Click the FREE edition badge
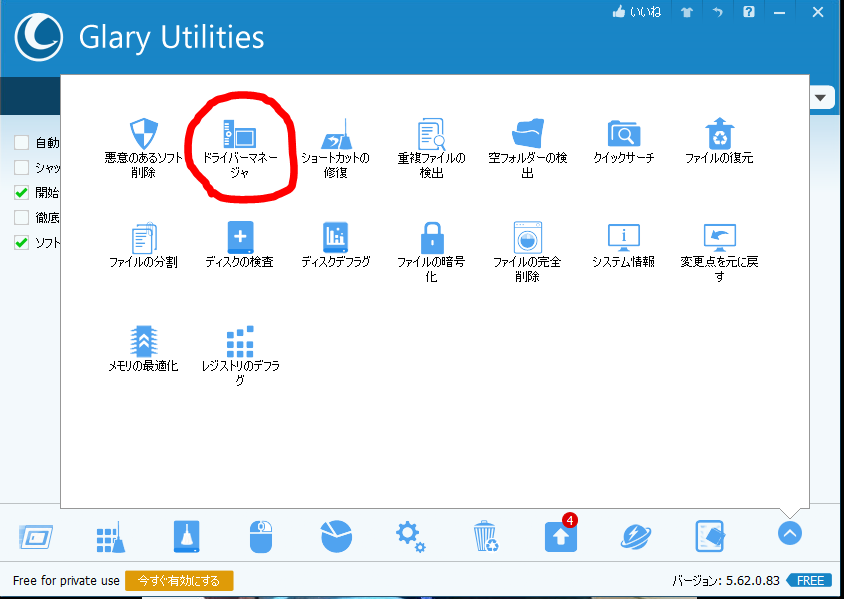The height and width of the screenshot is (599, 844). (x=807, y=581)
